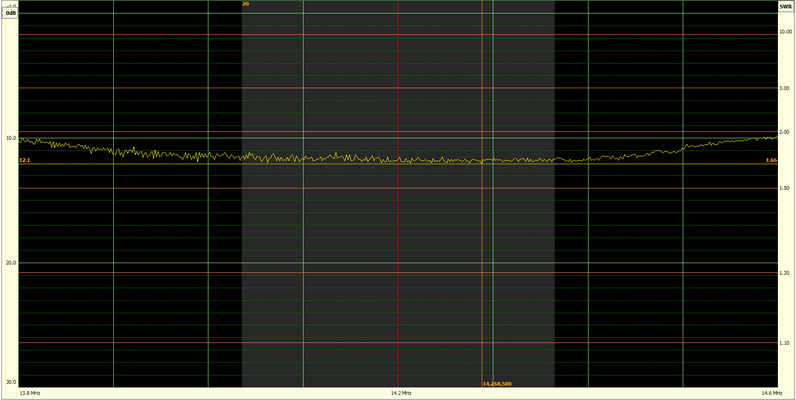The width and height of the screenshot is (796, 400).
Task: Click the 2.00 SWR axis label
Action: [785, 132]
